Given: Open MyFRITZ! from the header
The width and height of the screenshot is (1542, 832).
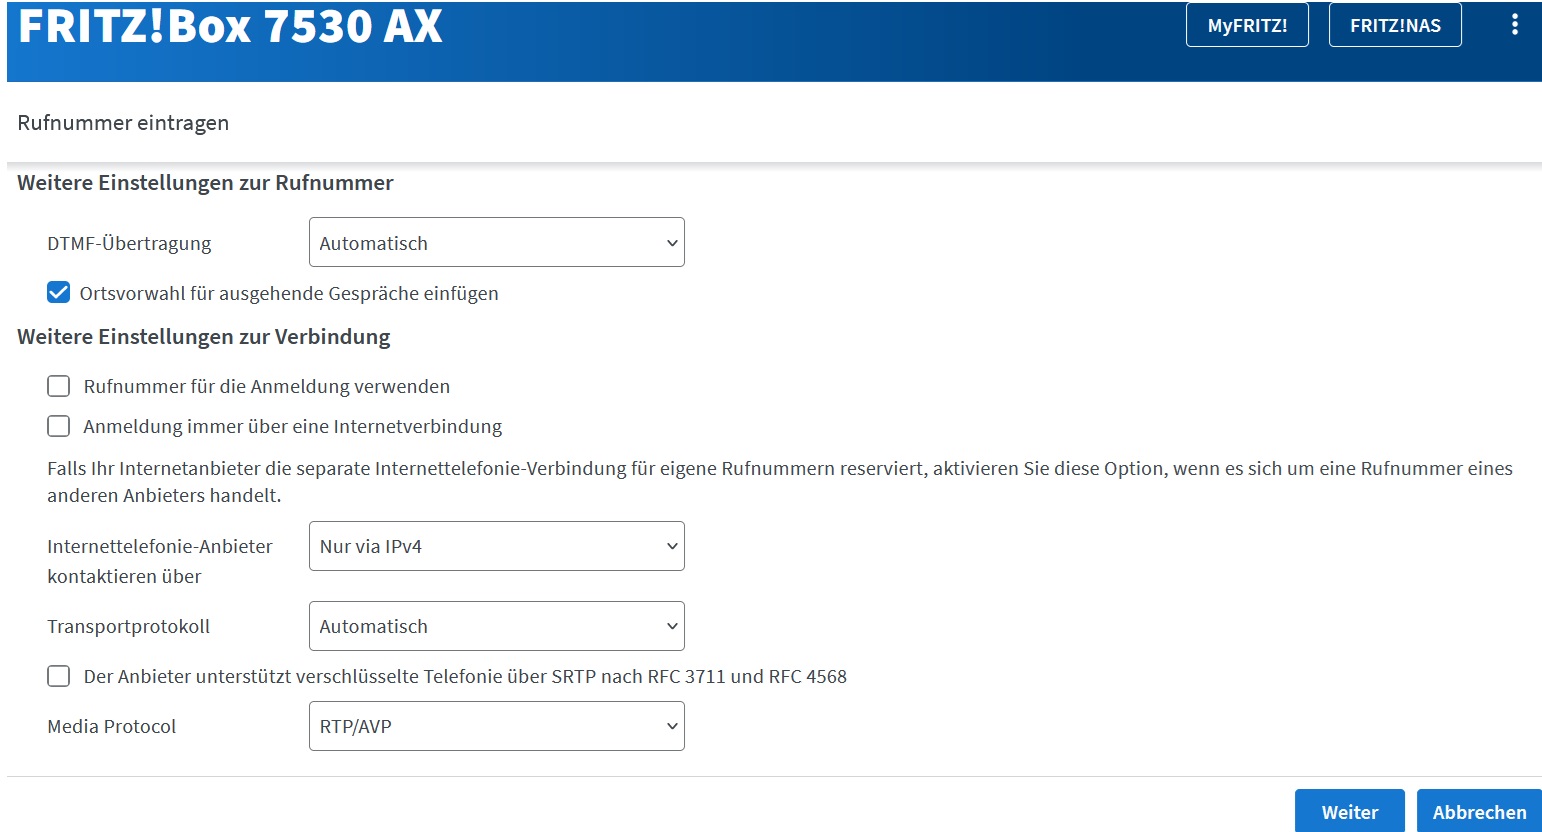Looking at the screenshot, I should point(1247,25).
